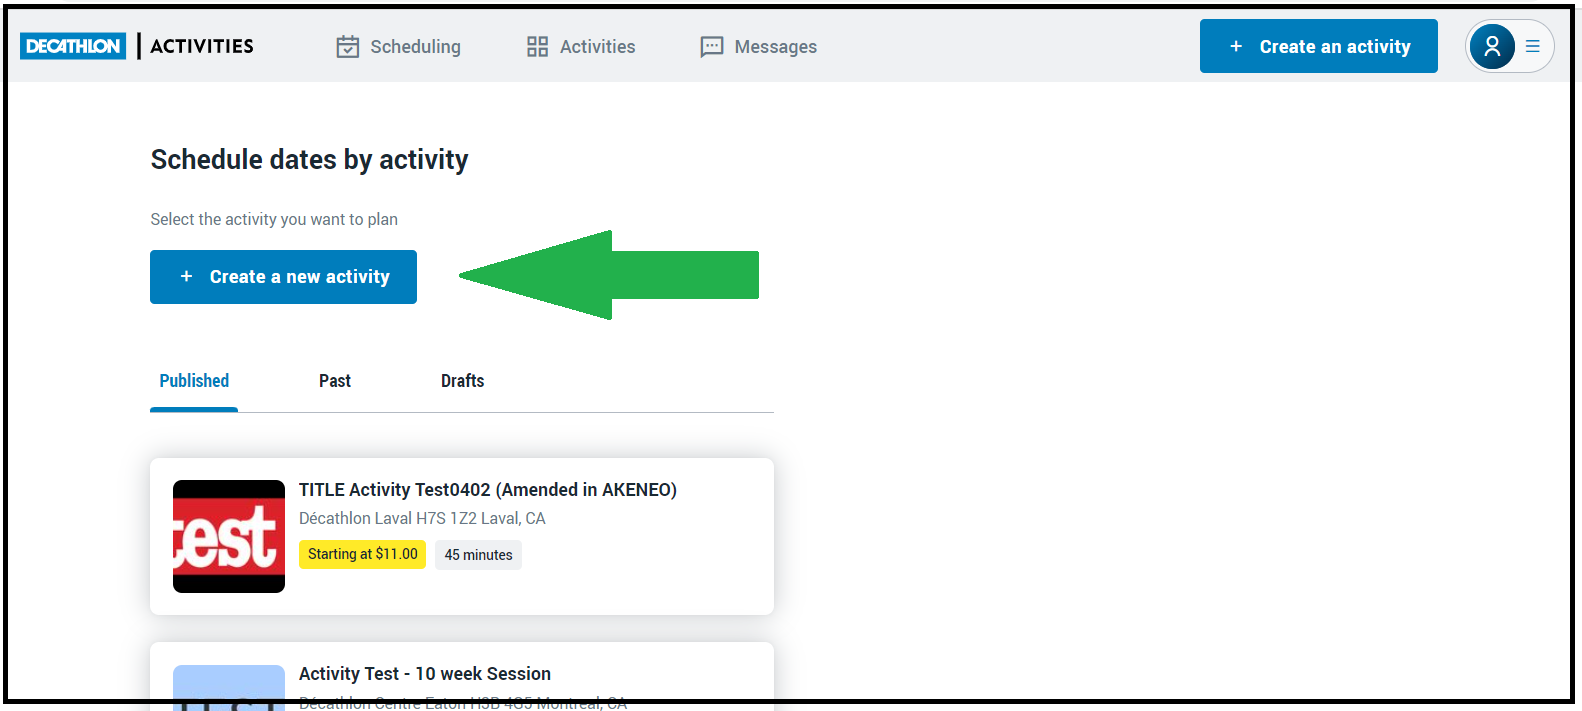Click the Activities grid icon

pos(537,47)
